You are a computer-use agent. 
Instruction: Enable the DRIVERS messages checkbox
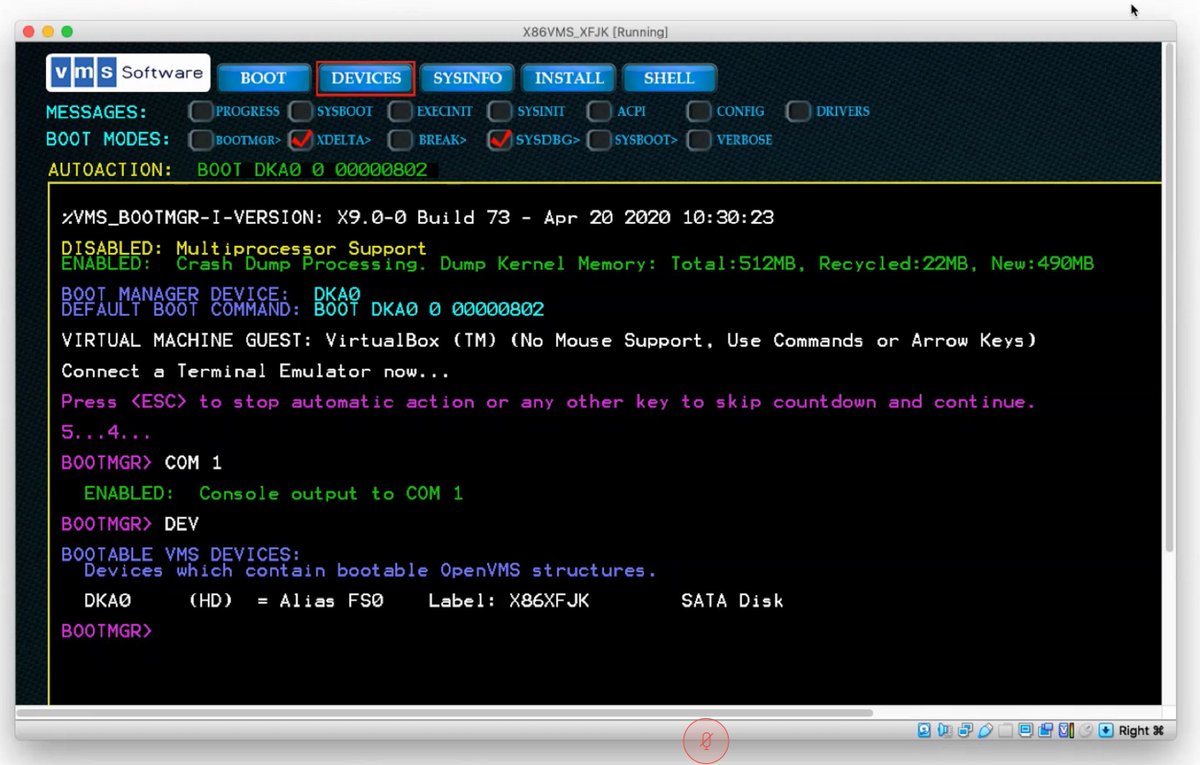click(798, 111)
